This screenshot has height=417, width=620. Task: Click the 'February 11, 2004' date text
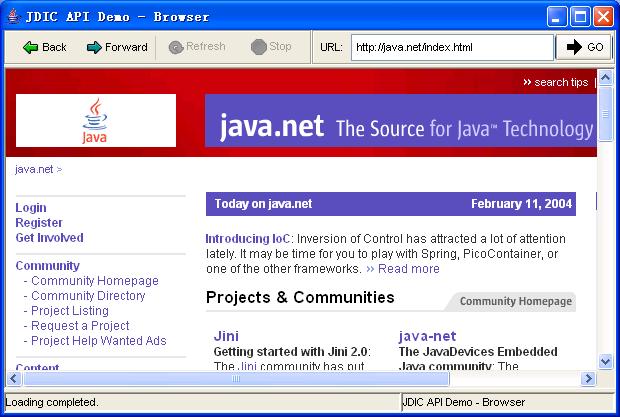[522, 204]
